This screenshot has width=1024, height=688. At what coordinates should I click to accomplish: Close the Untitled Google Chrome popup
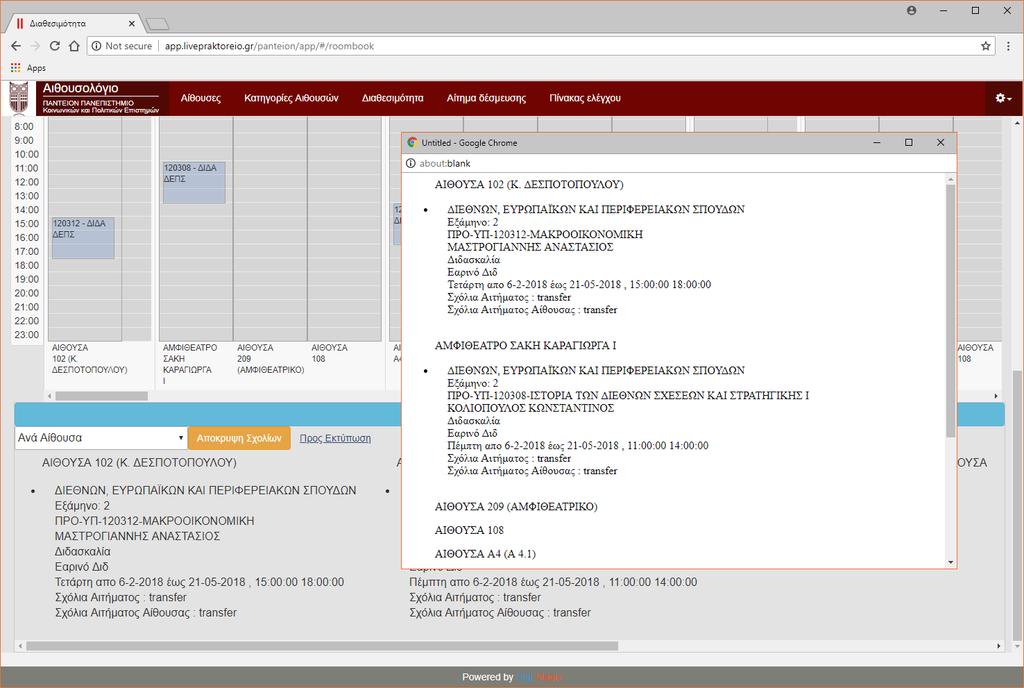pos(940,142)
